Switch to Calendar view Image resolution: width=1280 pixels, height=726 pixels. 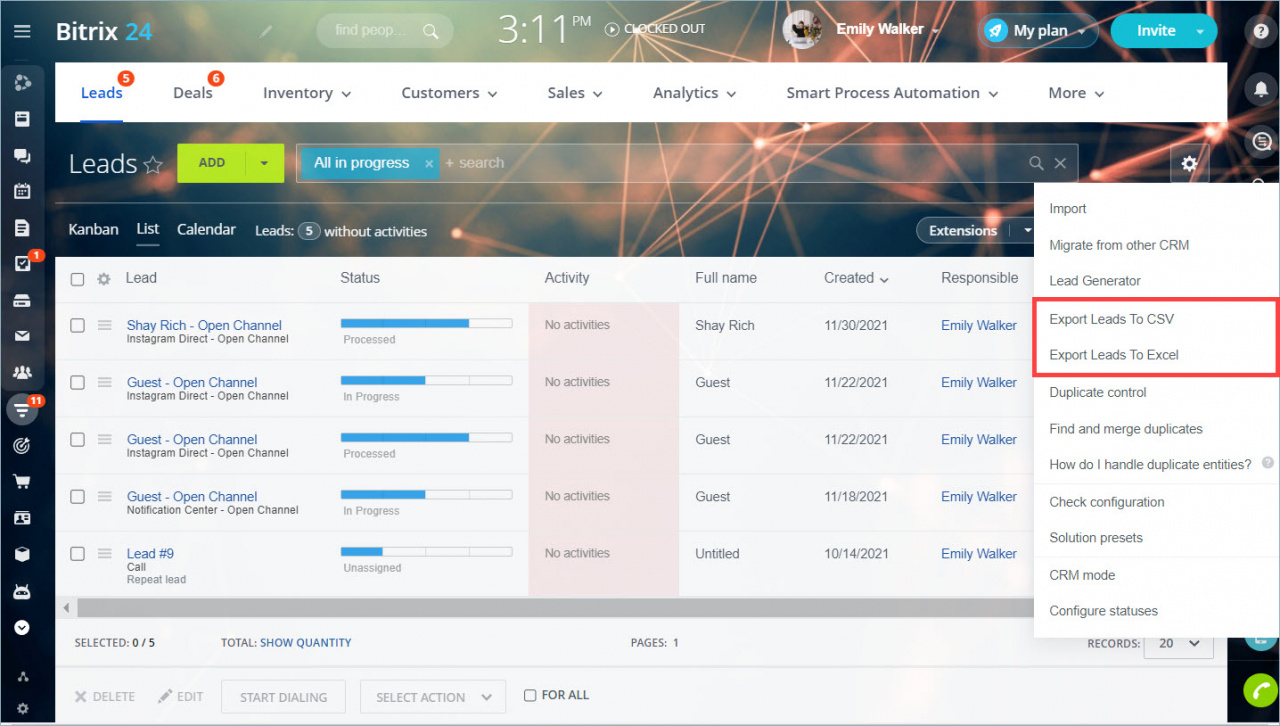pyautogui.click(x=206, y=229)
